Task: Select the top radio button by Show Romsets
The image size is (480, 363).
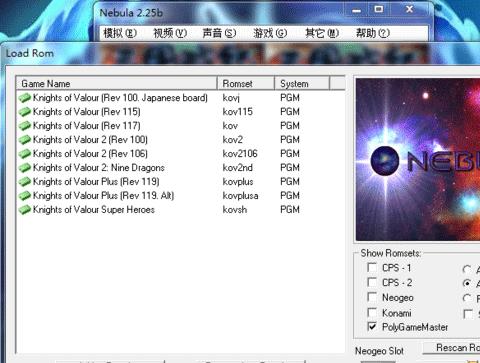Action: point(467,269)
